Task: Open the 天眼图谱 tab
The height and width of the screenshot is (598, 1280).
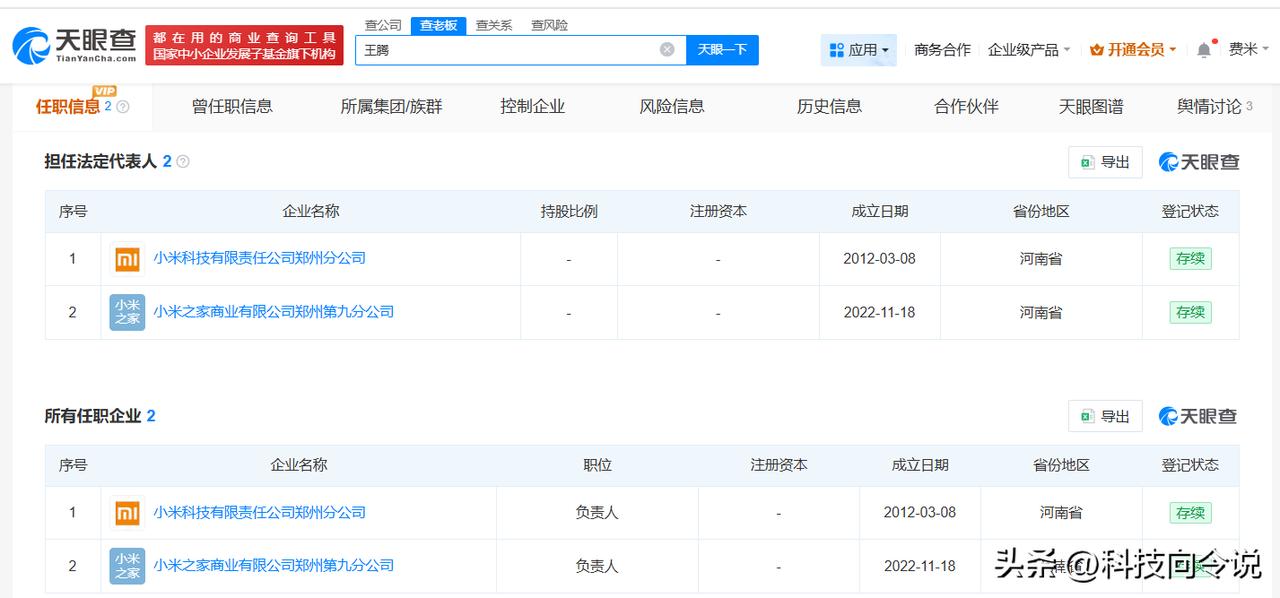Action: pos(1091,106)
